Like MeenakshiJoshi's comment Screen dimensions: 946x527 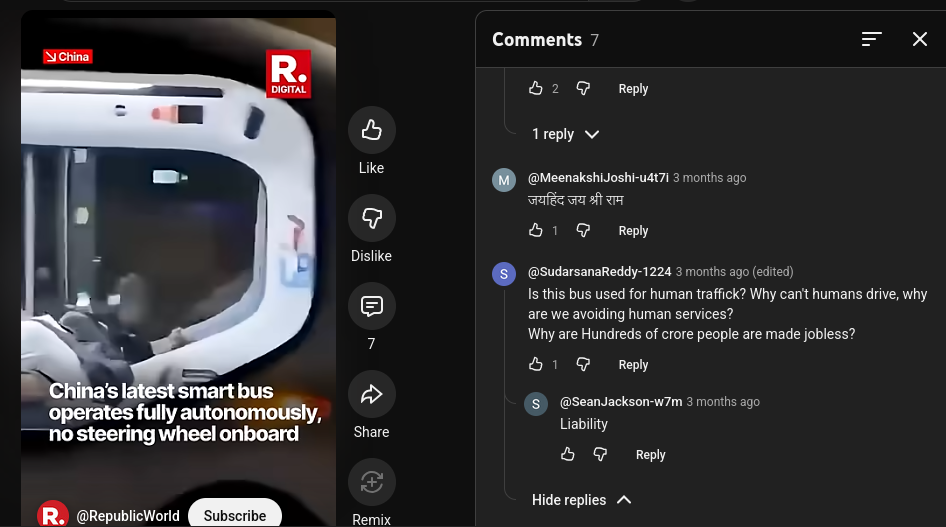(536, 230)
